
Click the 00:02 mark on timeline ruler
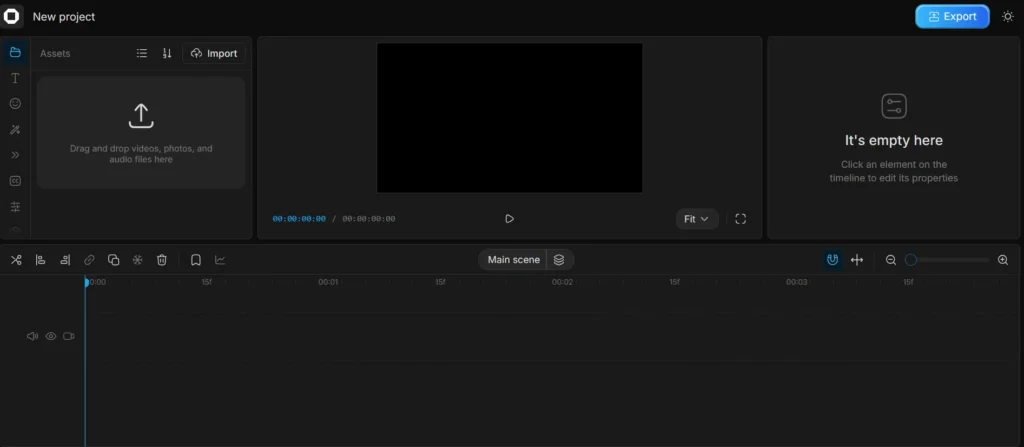[x=562, y=282]
